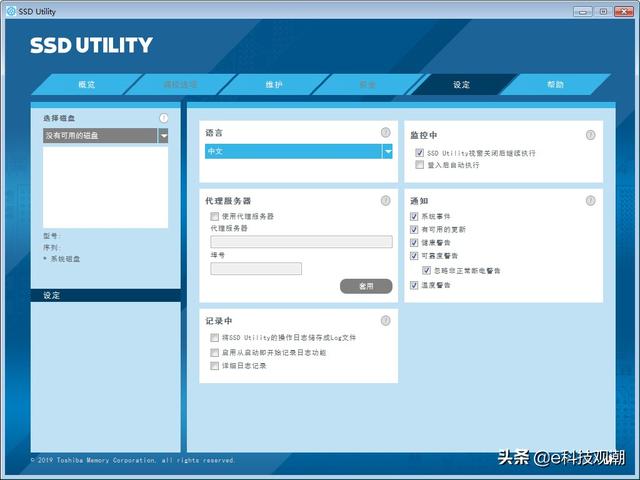The image size is (640, 480).
Task: Maximize the SSD Utility window
Action: coord(603,11)
